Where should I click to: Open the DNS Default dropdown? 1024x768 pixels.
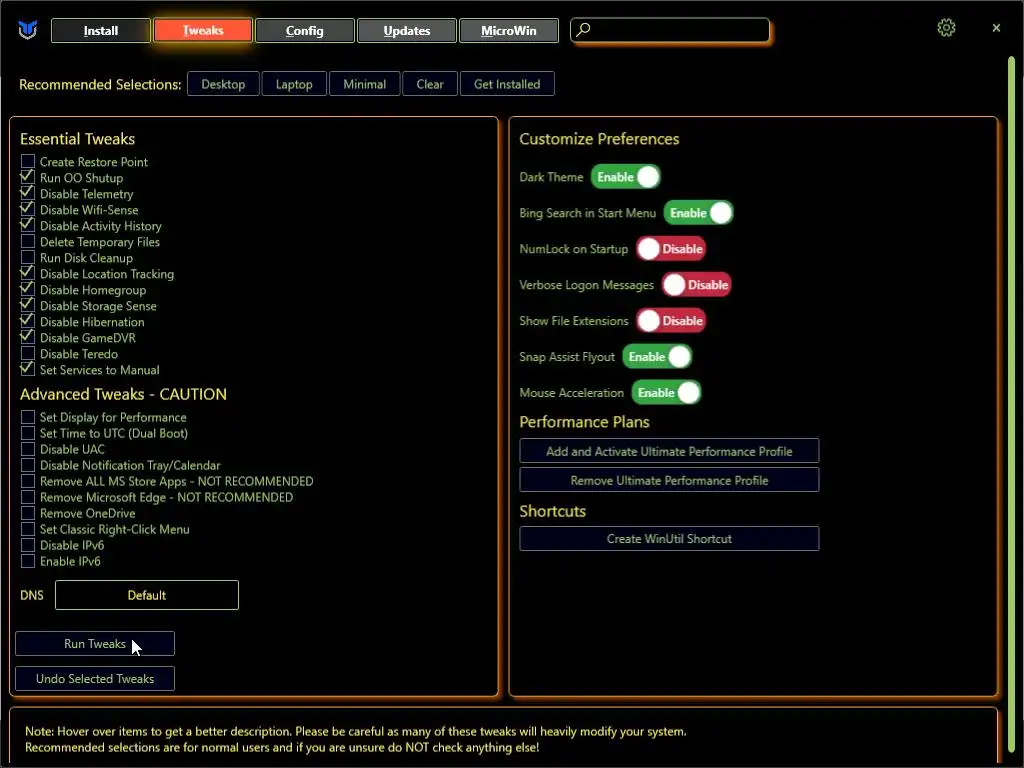click(x=147, y=595)
